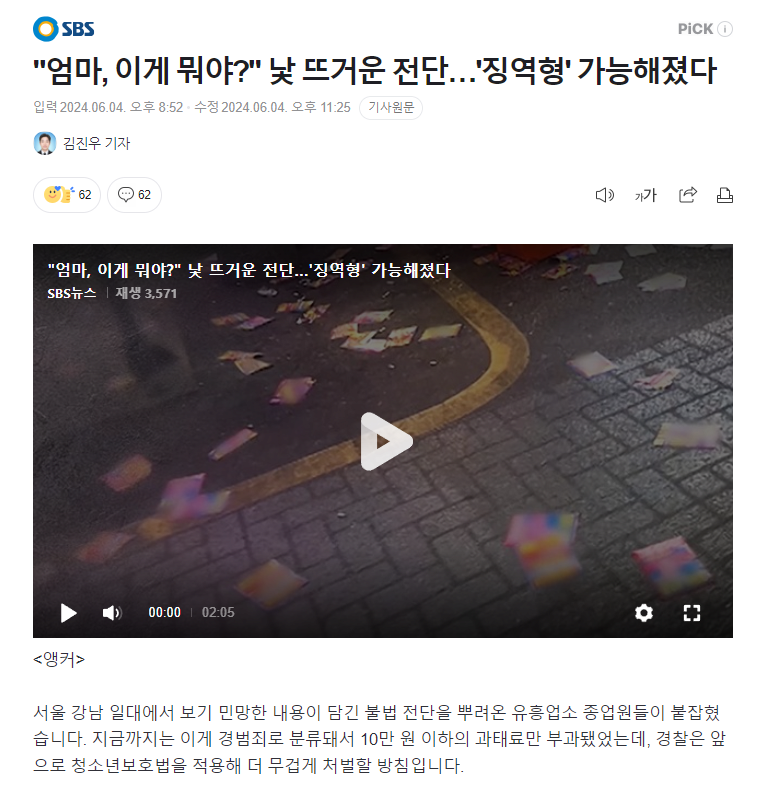Image resolution: width=772 pixels, height=796 pixels.
Task: Change font size with the 가가 icon
Action: [646, 195]
